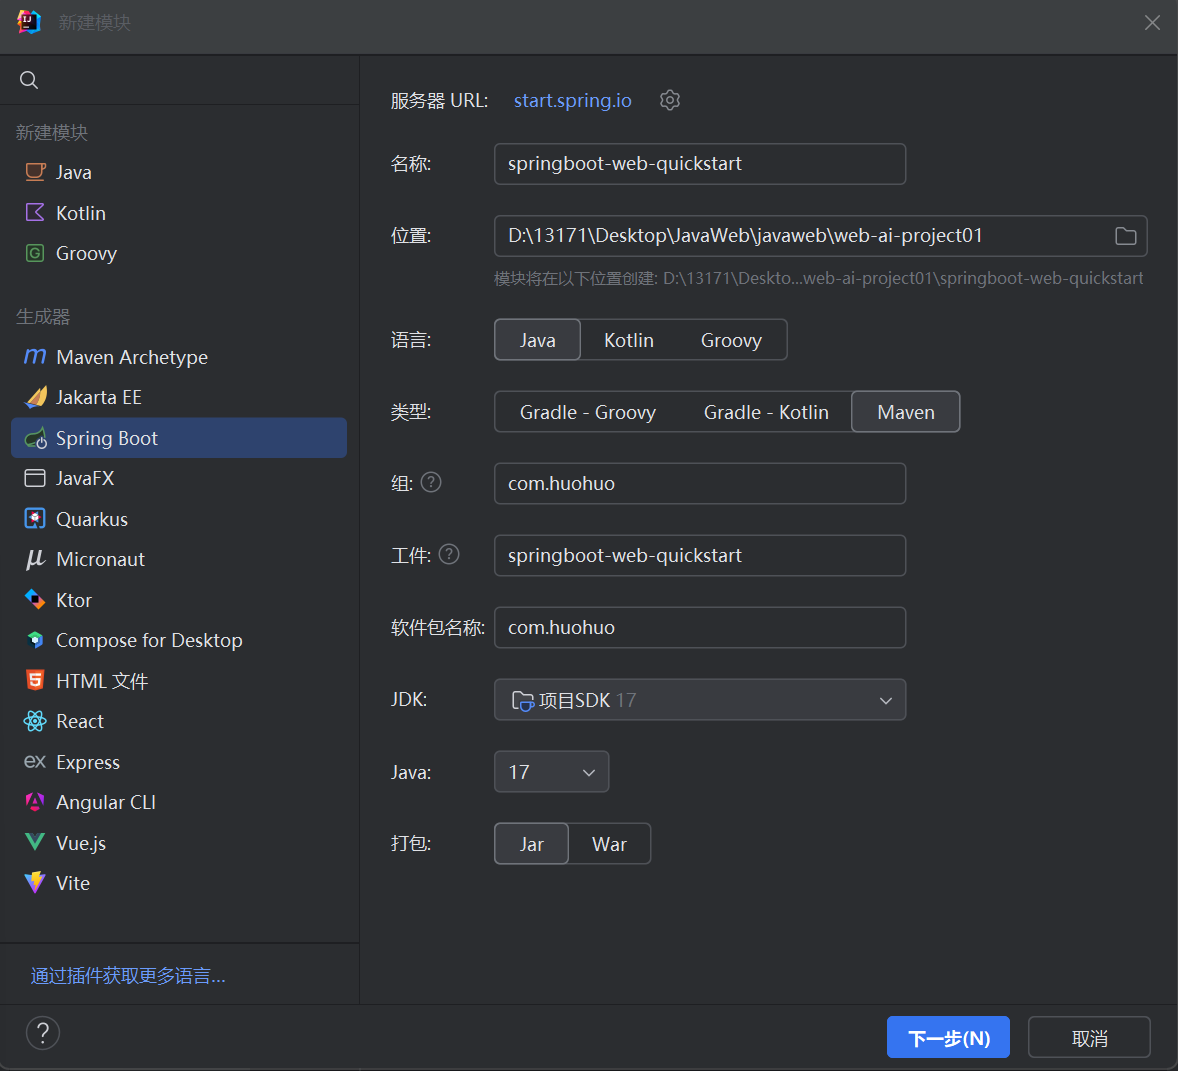Select Kotlin under 新建模块
The width and height of the screenshot is (1178, 1071).
[179, 213]
